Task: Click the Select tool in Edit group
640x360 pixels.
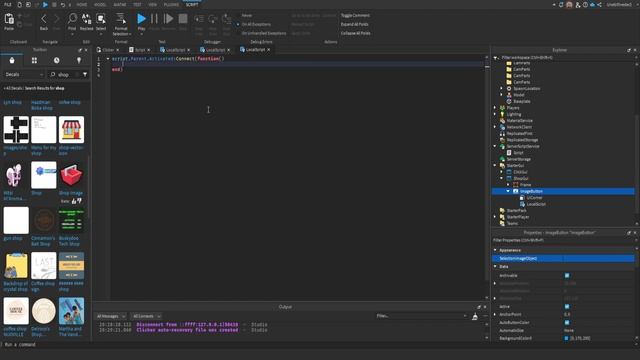Action: click(x=101, y=18)
